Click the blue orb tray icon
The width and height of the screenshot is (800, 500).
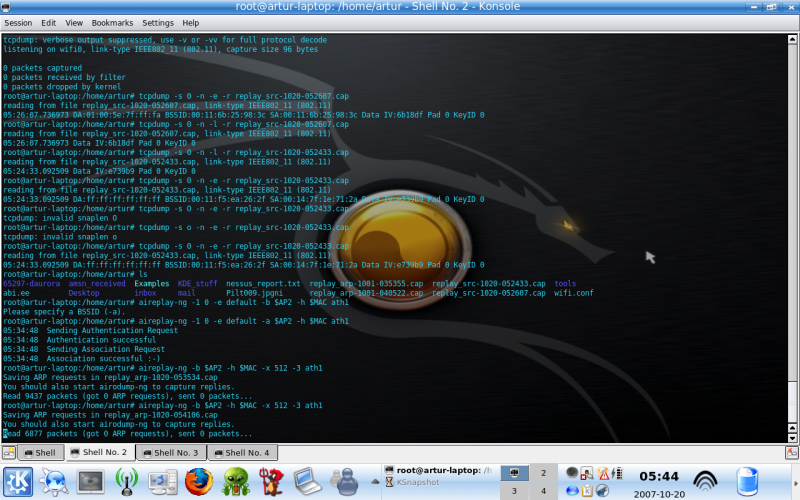point(572,490)
